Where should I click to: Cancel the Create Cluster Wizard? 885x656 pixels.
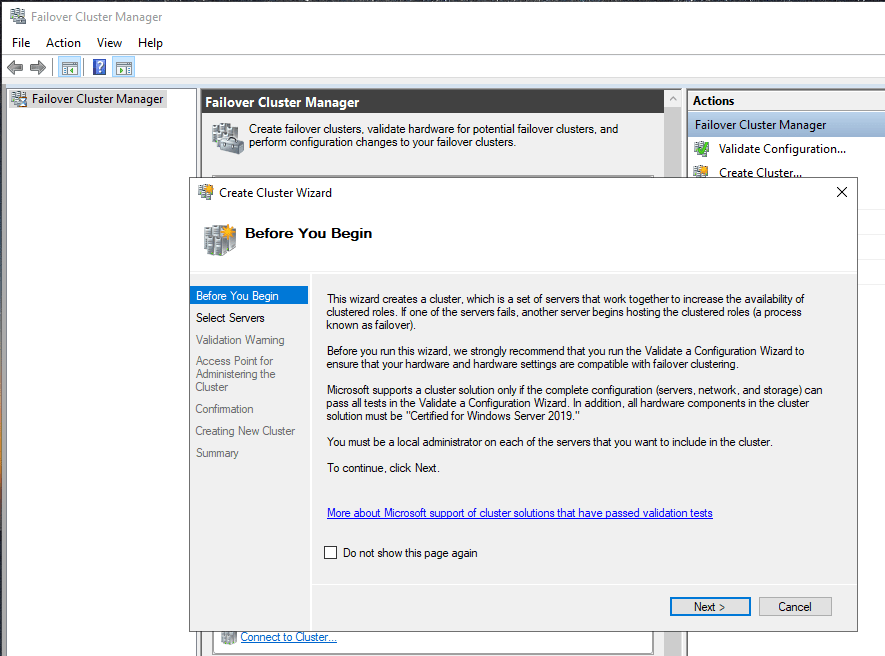795,607
